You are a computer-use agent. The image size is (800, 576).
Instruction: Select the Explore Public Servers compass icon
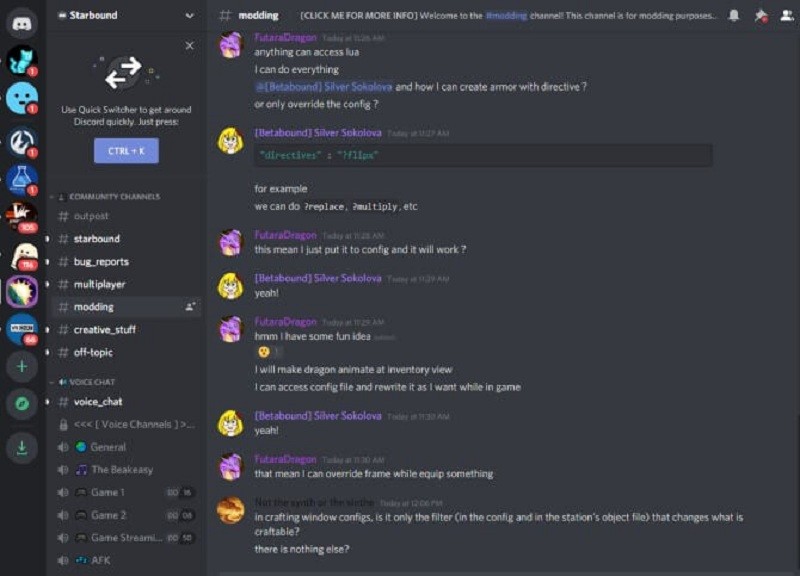[21, 404]
